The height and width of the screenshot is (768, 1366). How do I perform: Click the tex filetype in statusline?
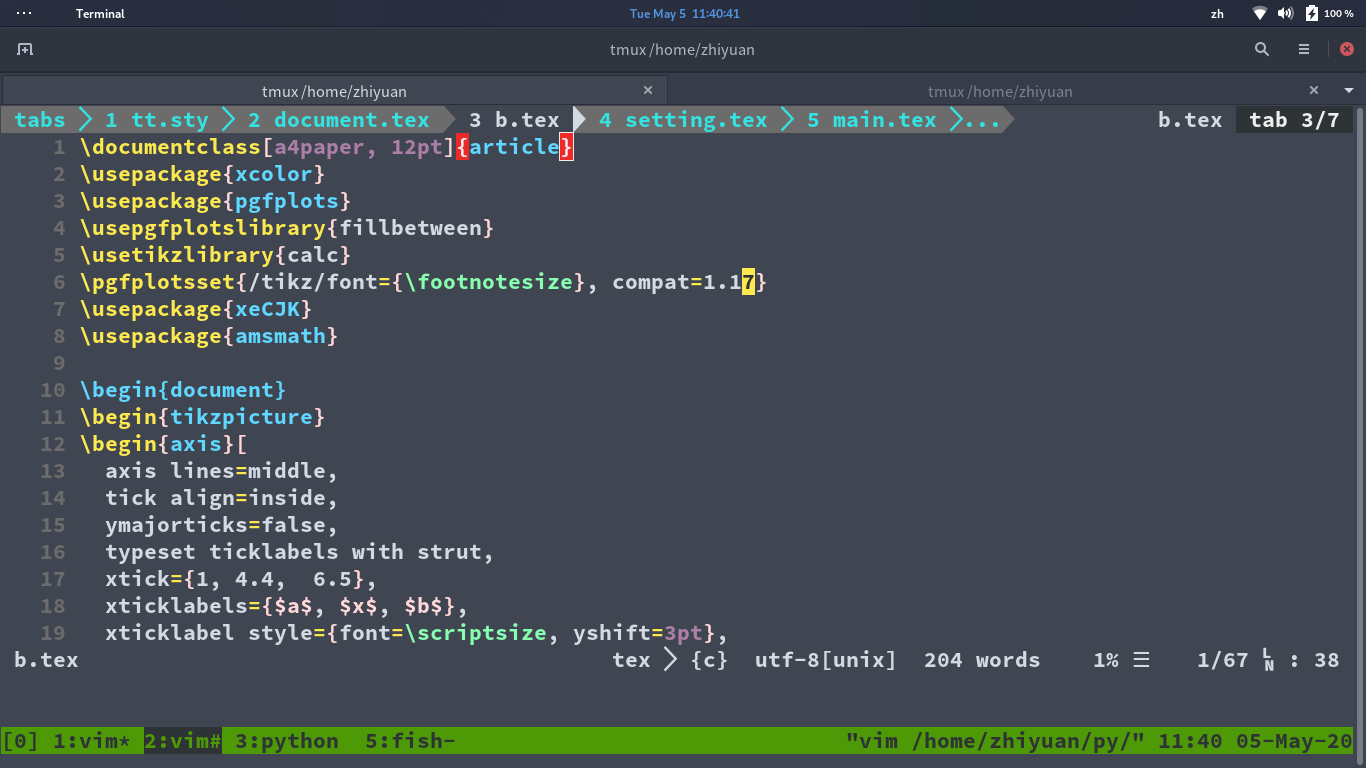pos(632,660)
